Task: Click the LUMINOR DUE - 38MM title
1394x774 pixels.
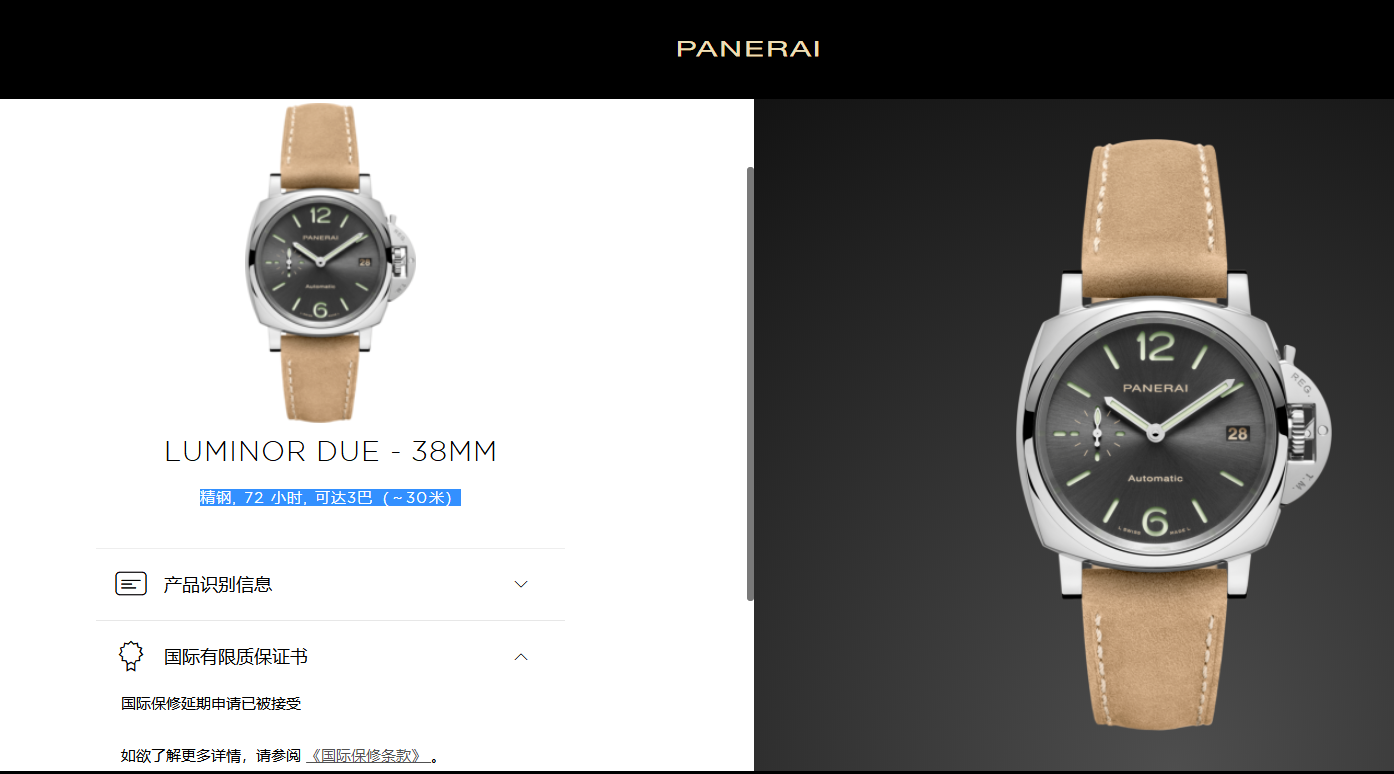Action: 331,452
